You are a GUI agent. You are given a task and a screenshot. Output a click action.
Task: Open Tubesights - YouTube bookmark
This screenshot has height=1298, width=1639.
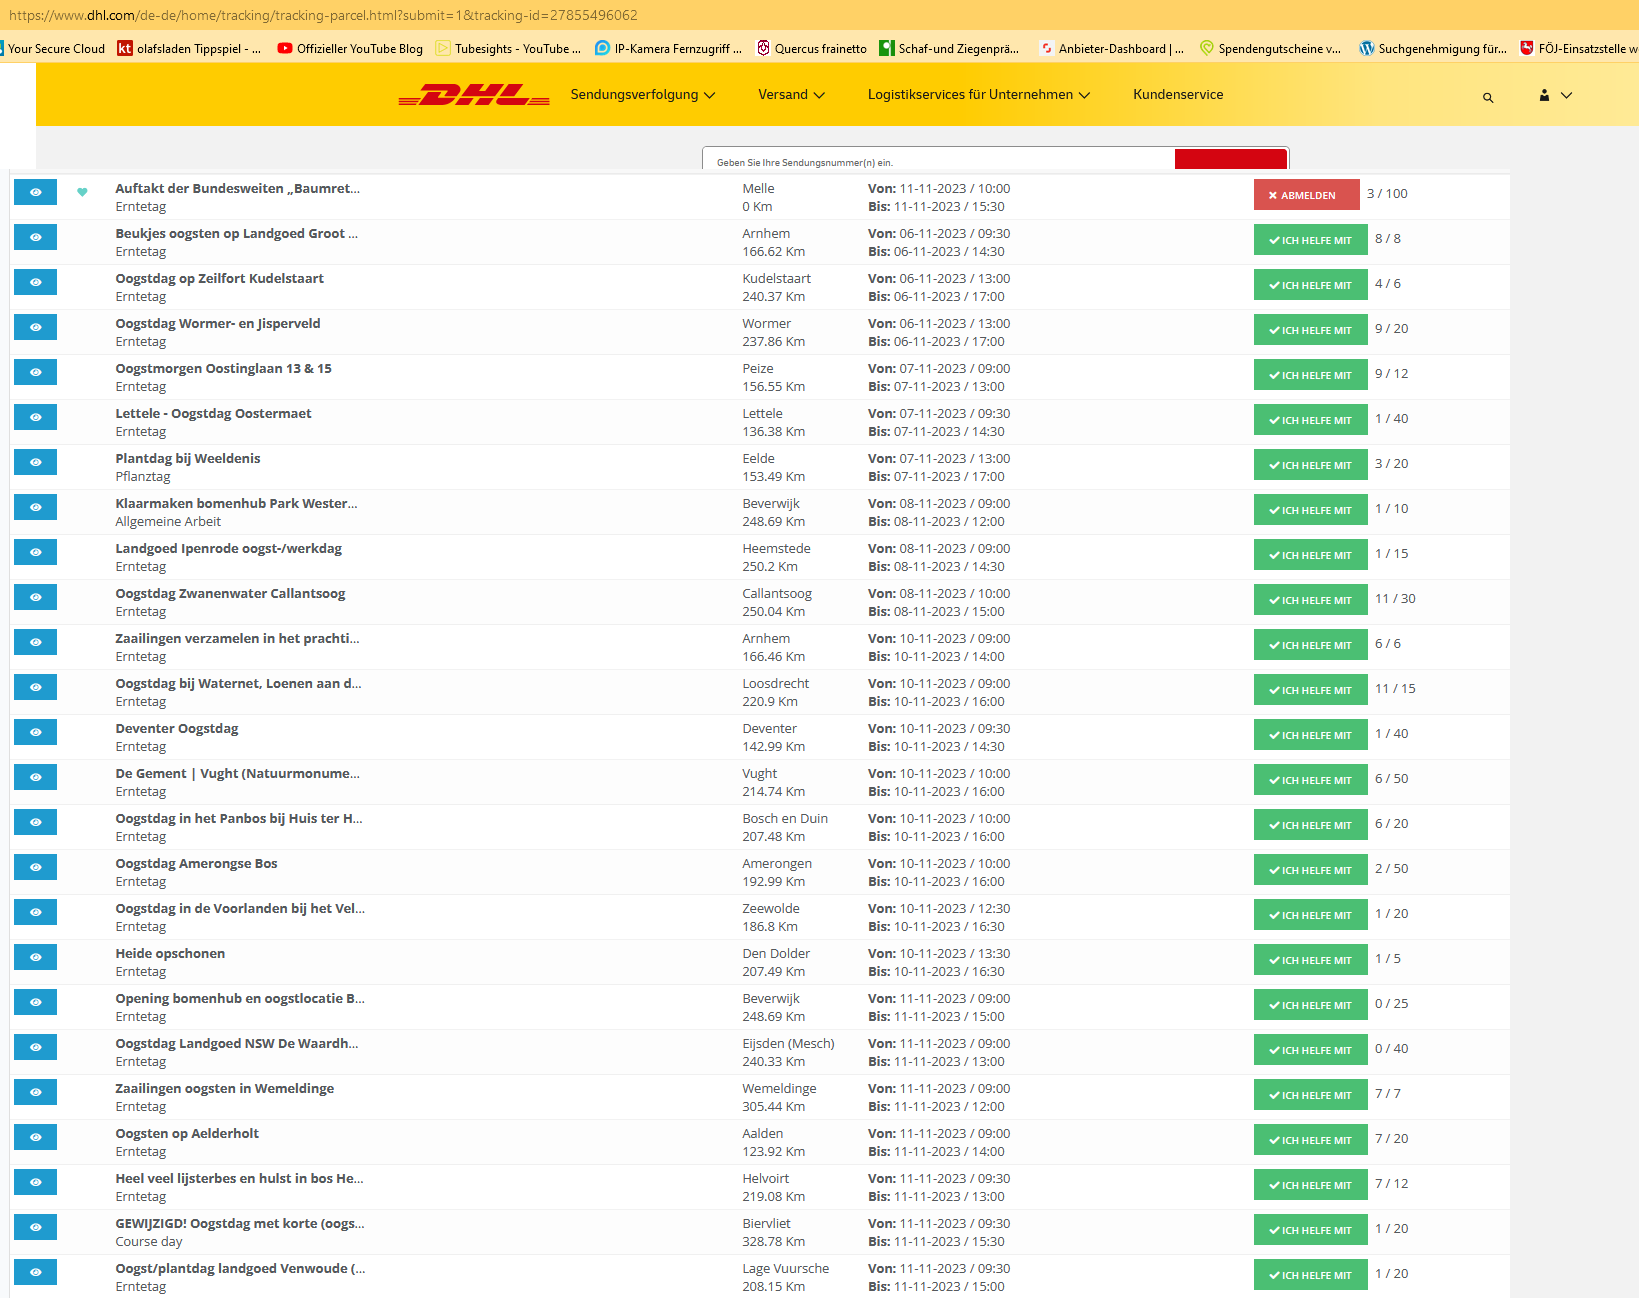(508, 48)
